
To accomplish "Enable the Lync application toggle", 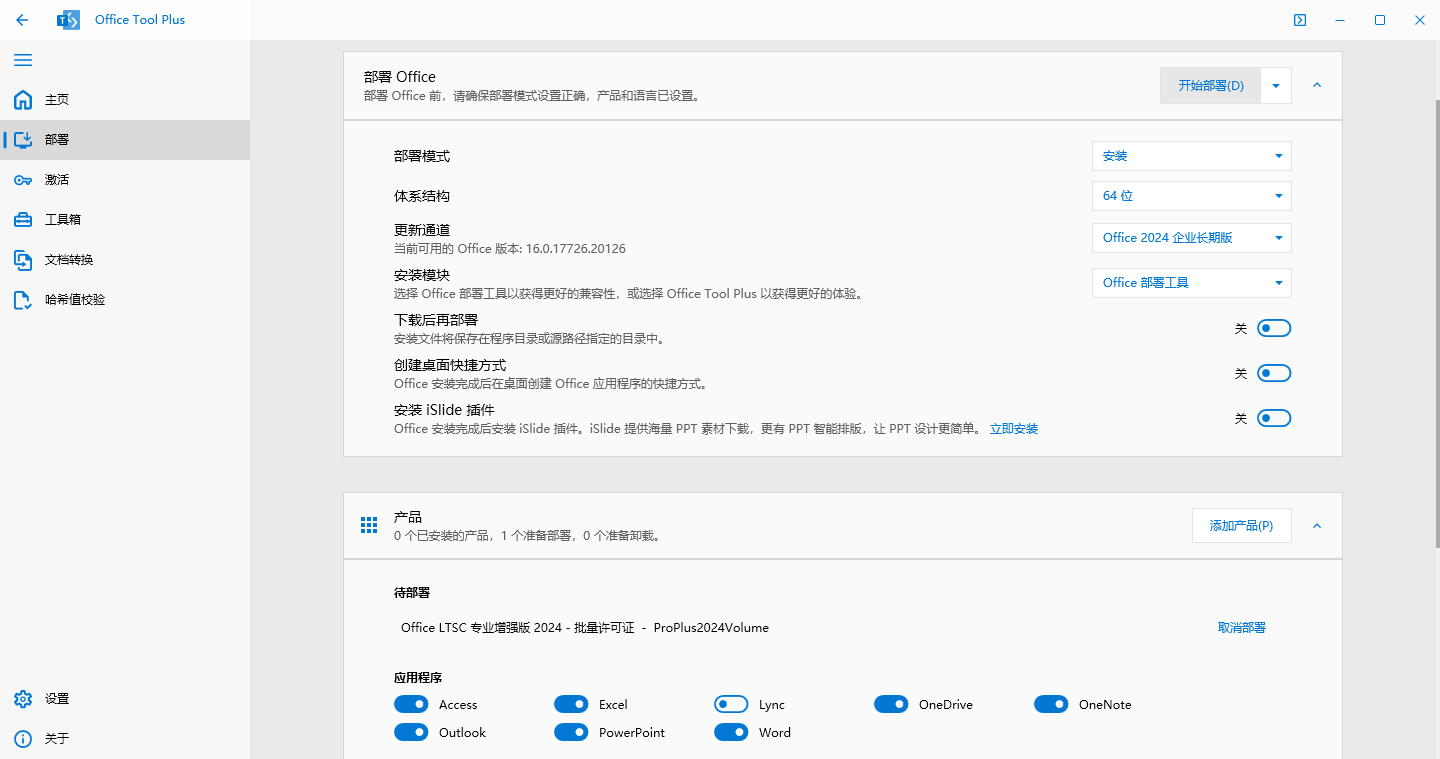I will tap(731, 705).
